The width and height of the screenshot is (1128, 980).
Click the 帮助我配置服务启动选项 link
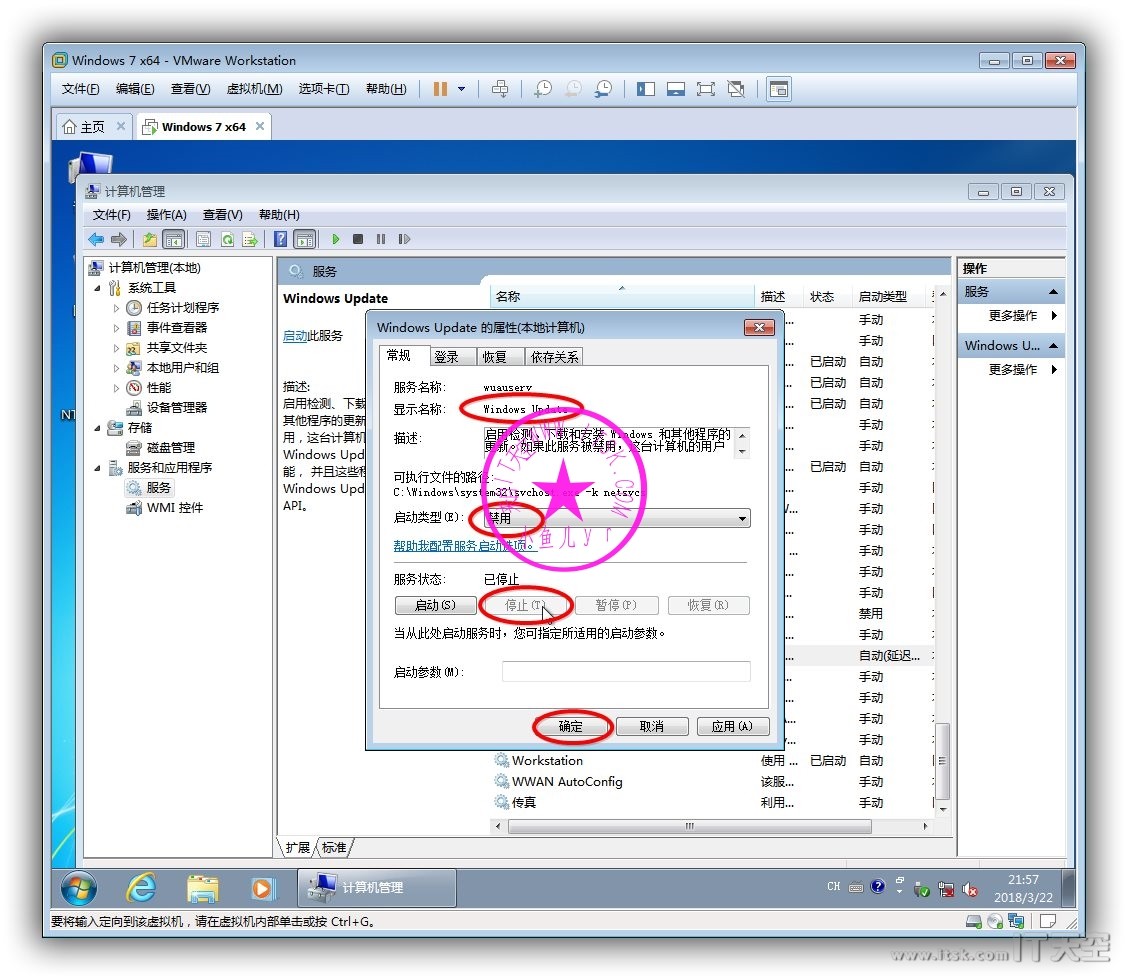coord(465,546)
